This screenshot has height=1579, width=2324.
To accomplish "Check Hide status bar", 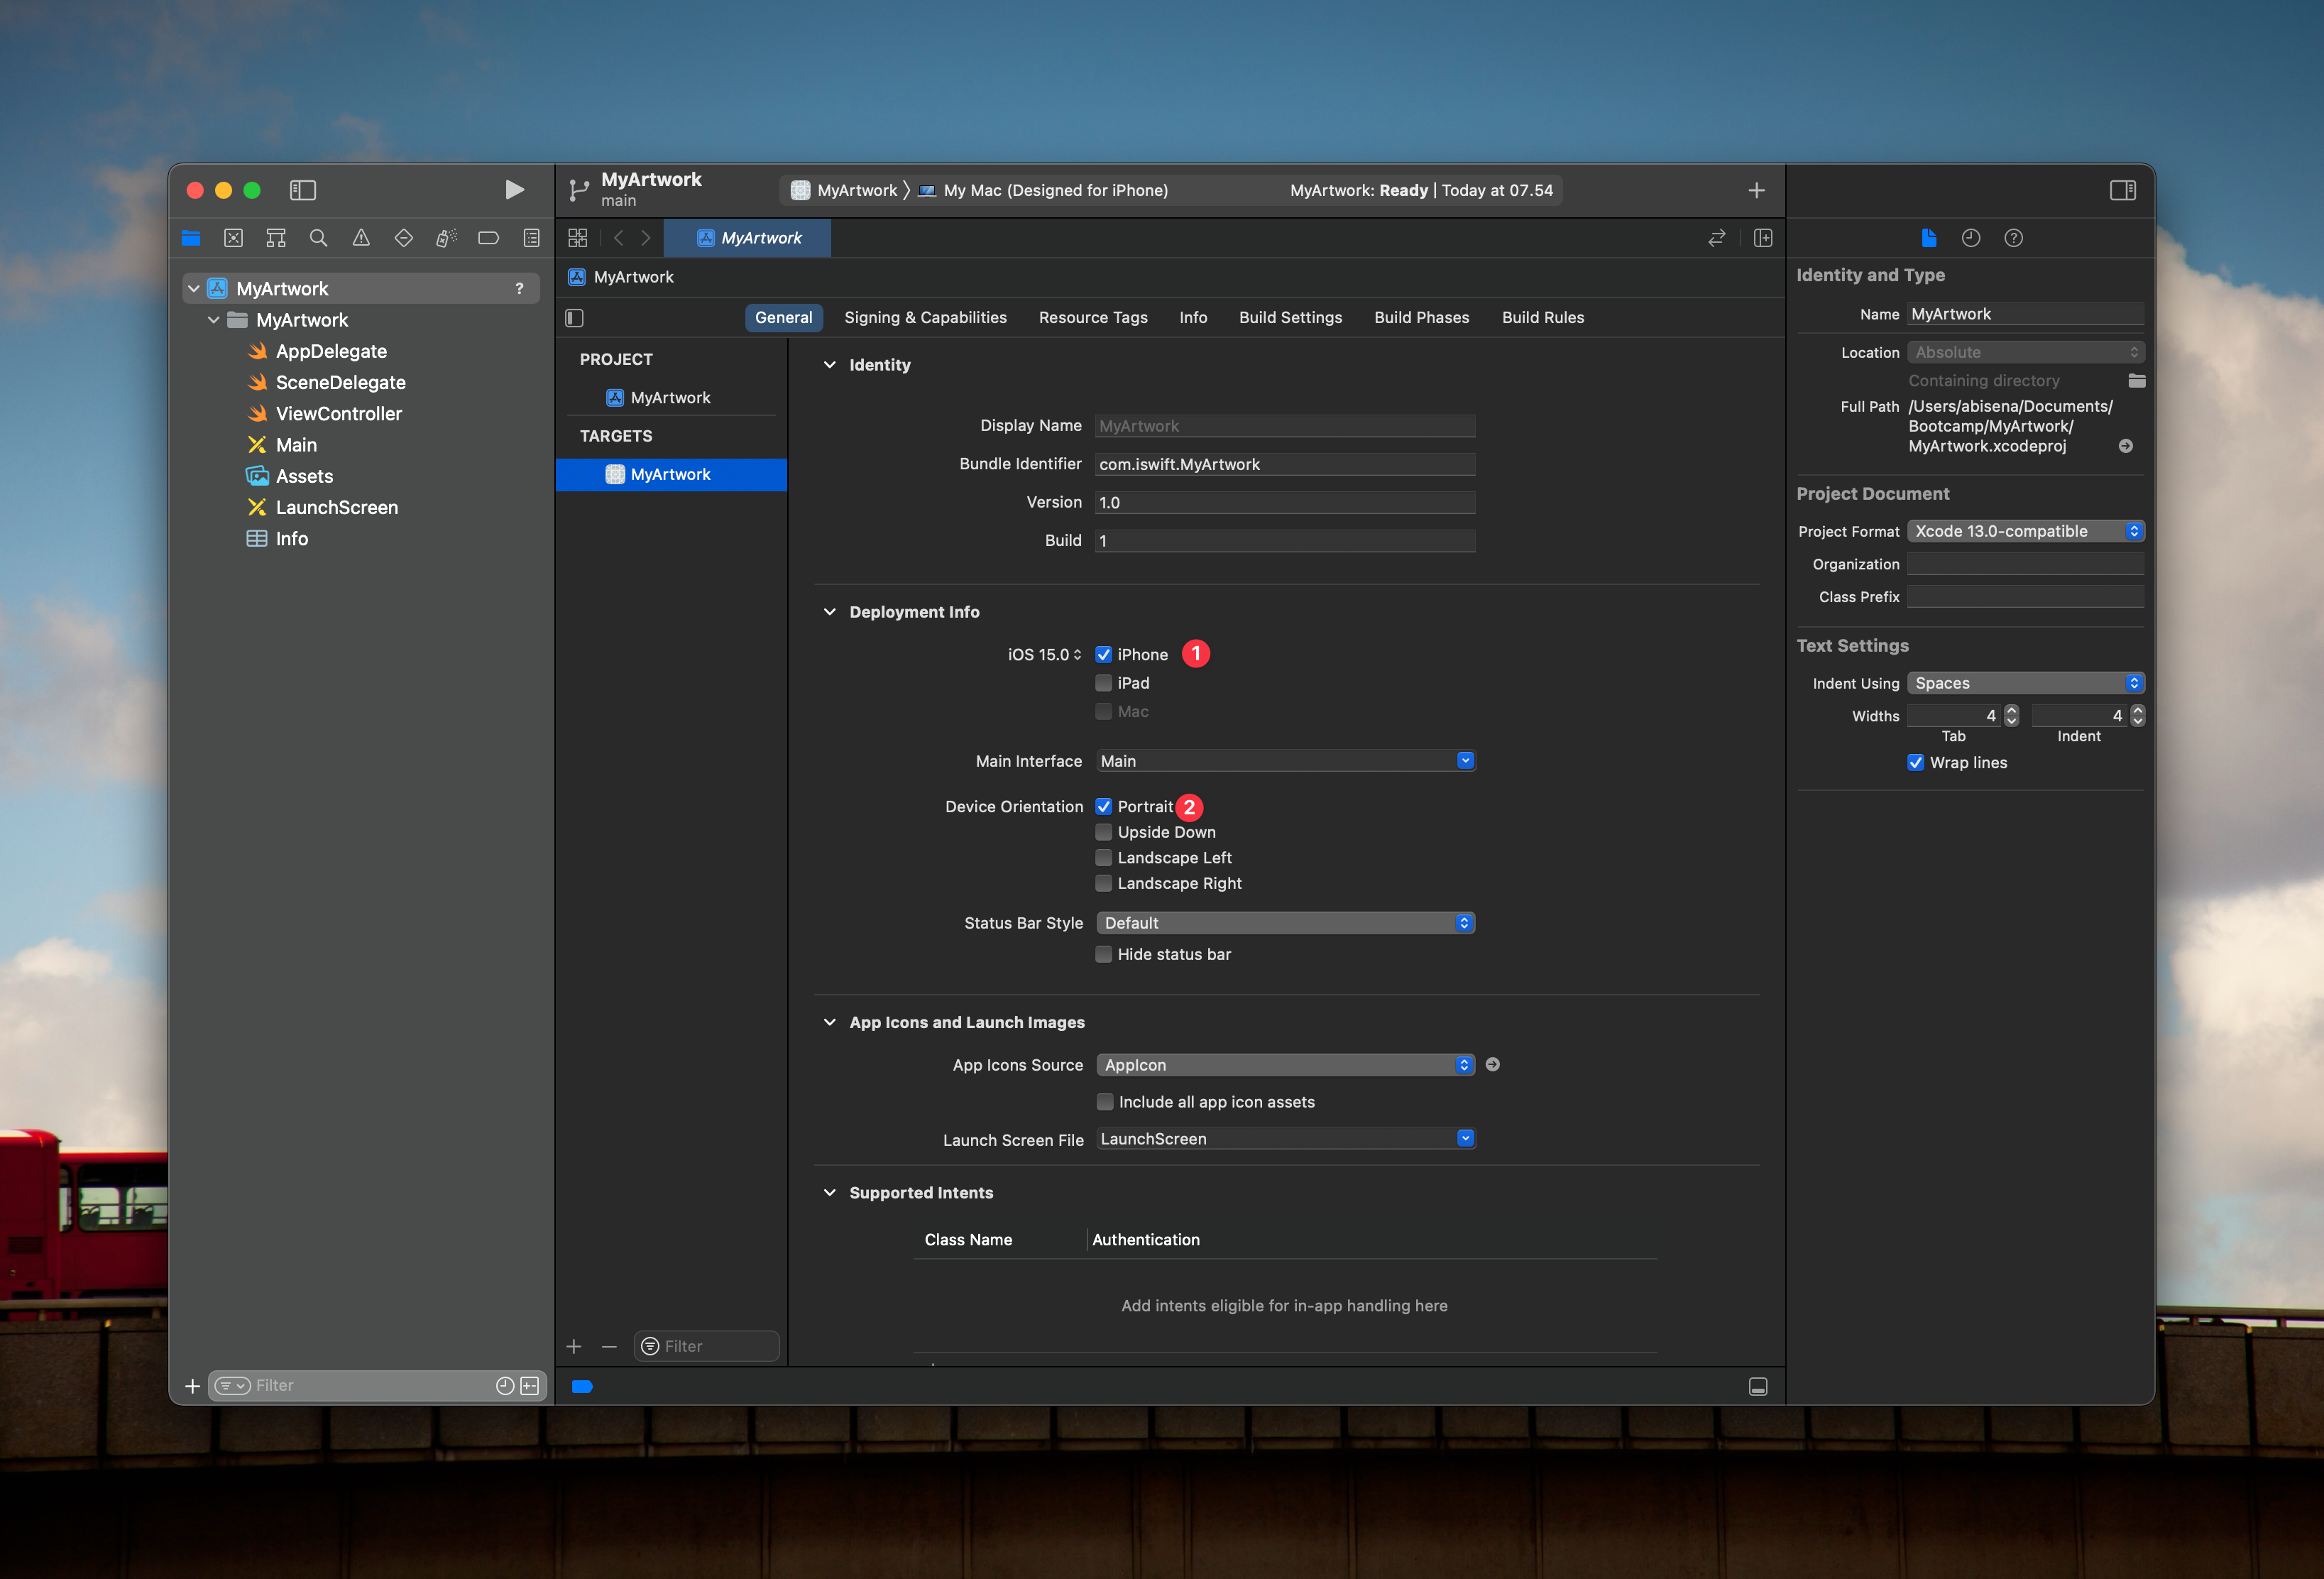I will pos(1104,955).
